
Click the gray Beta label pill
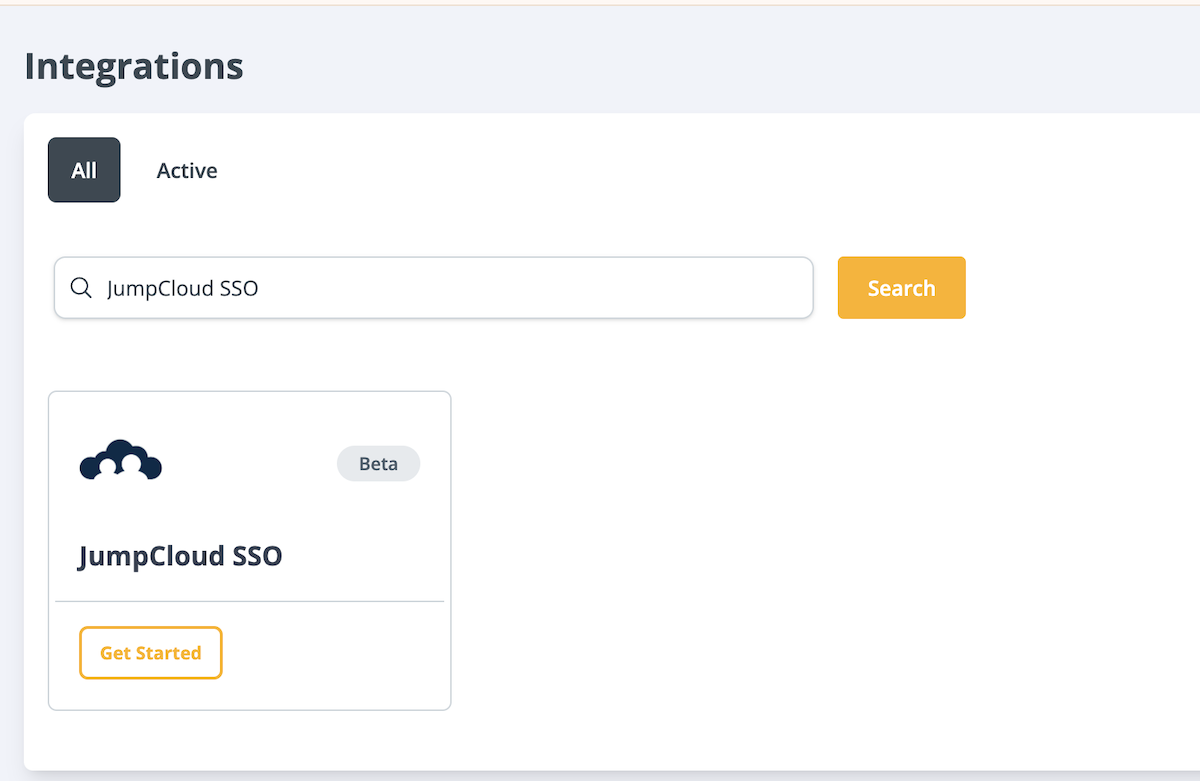(378, 464)
